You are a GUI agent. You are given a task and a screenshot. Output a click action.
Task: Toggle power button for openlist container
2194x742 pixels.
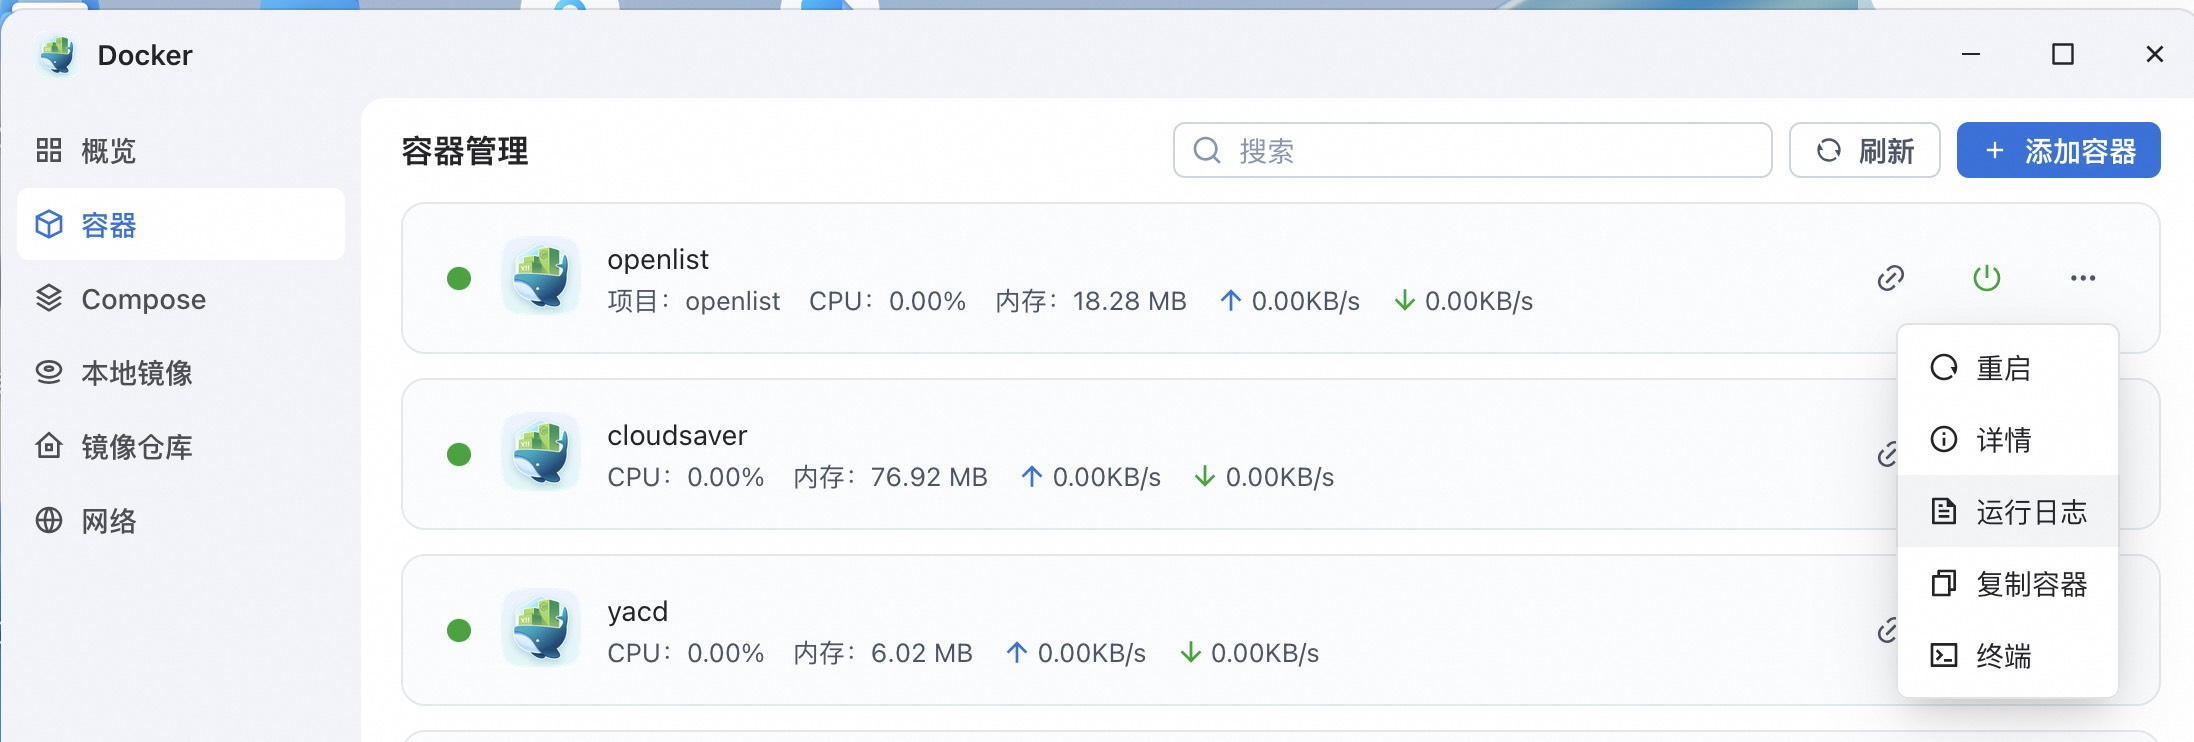(1986, 278)
